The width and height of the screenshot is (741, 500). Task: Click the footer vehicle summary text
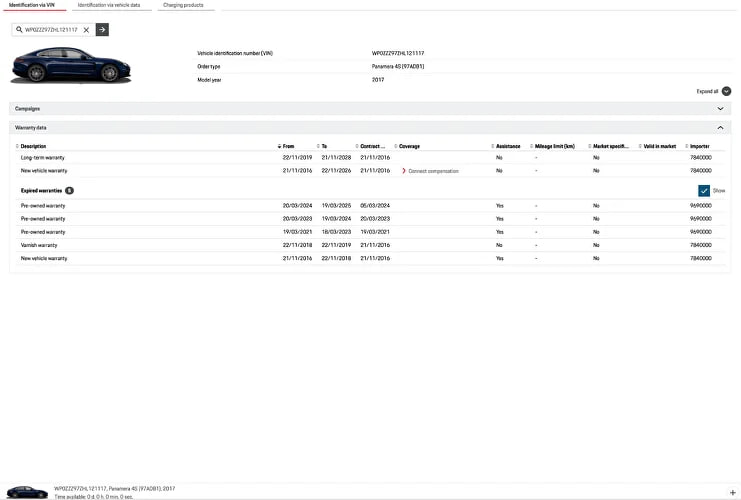tap(114, 489)
